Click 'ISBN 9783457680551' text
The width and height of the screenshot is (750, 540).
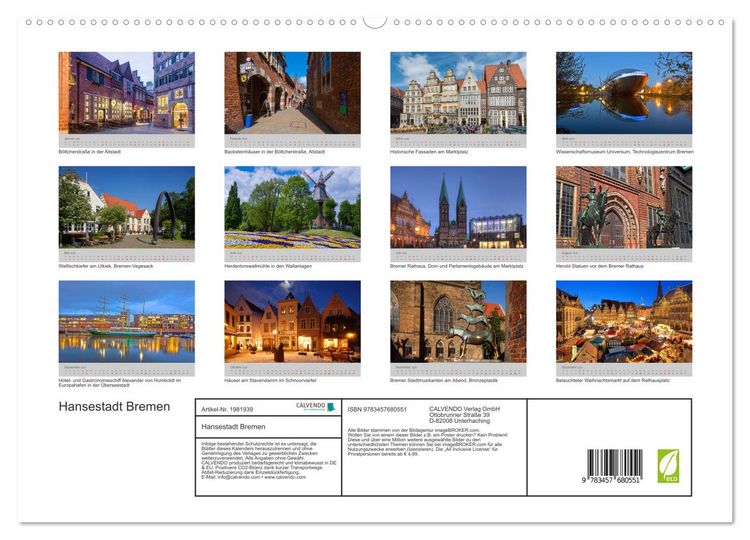coord(377,409)
